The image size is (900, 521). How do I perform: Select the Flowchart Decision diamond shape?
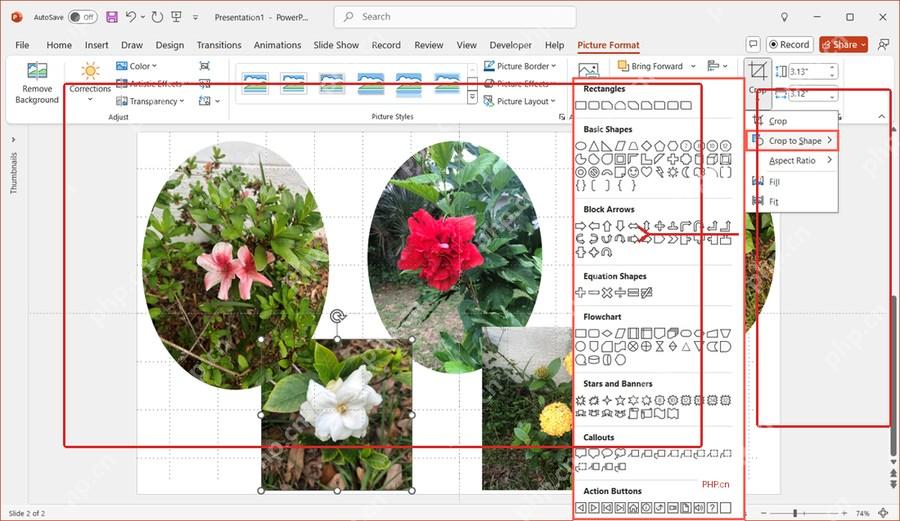tap(607, 333)
